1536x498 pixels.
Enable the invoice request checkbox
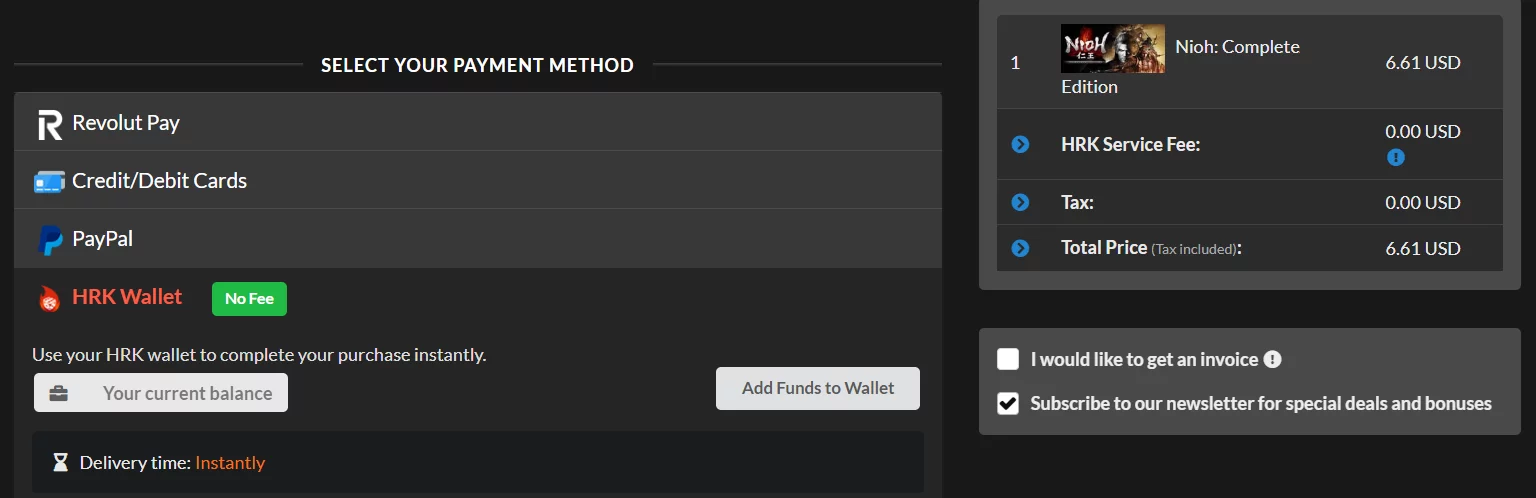tap(1008, 359)
